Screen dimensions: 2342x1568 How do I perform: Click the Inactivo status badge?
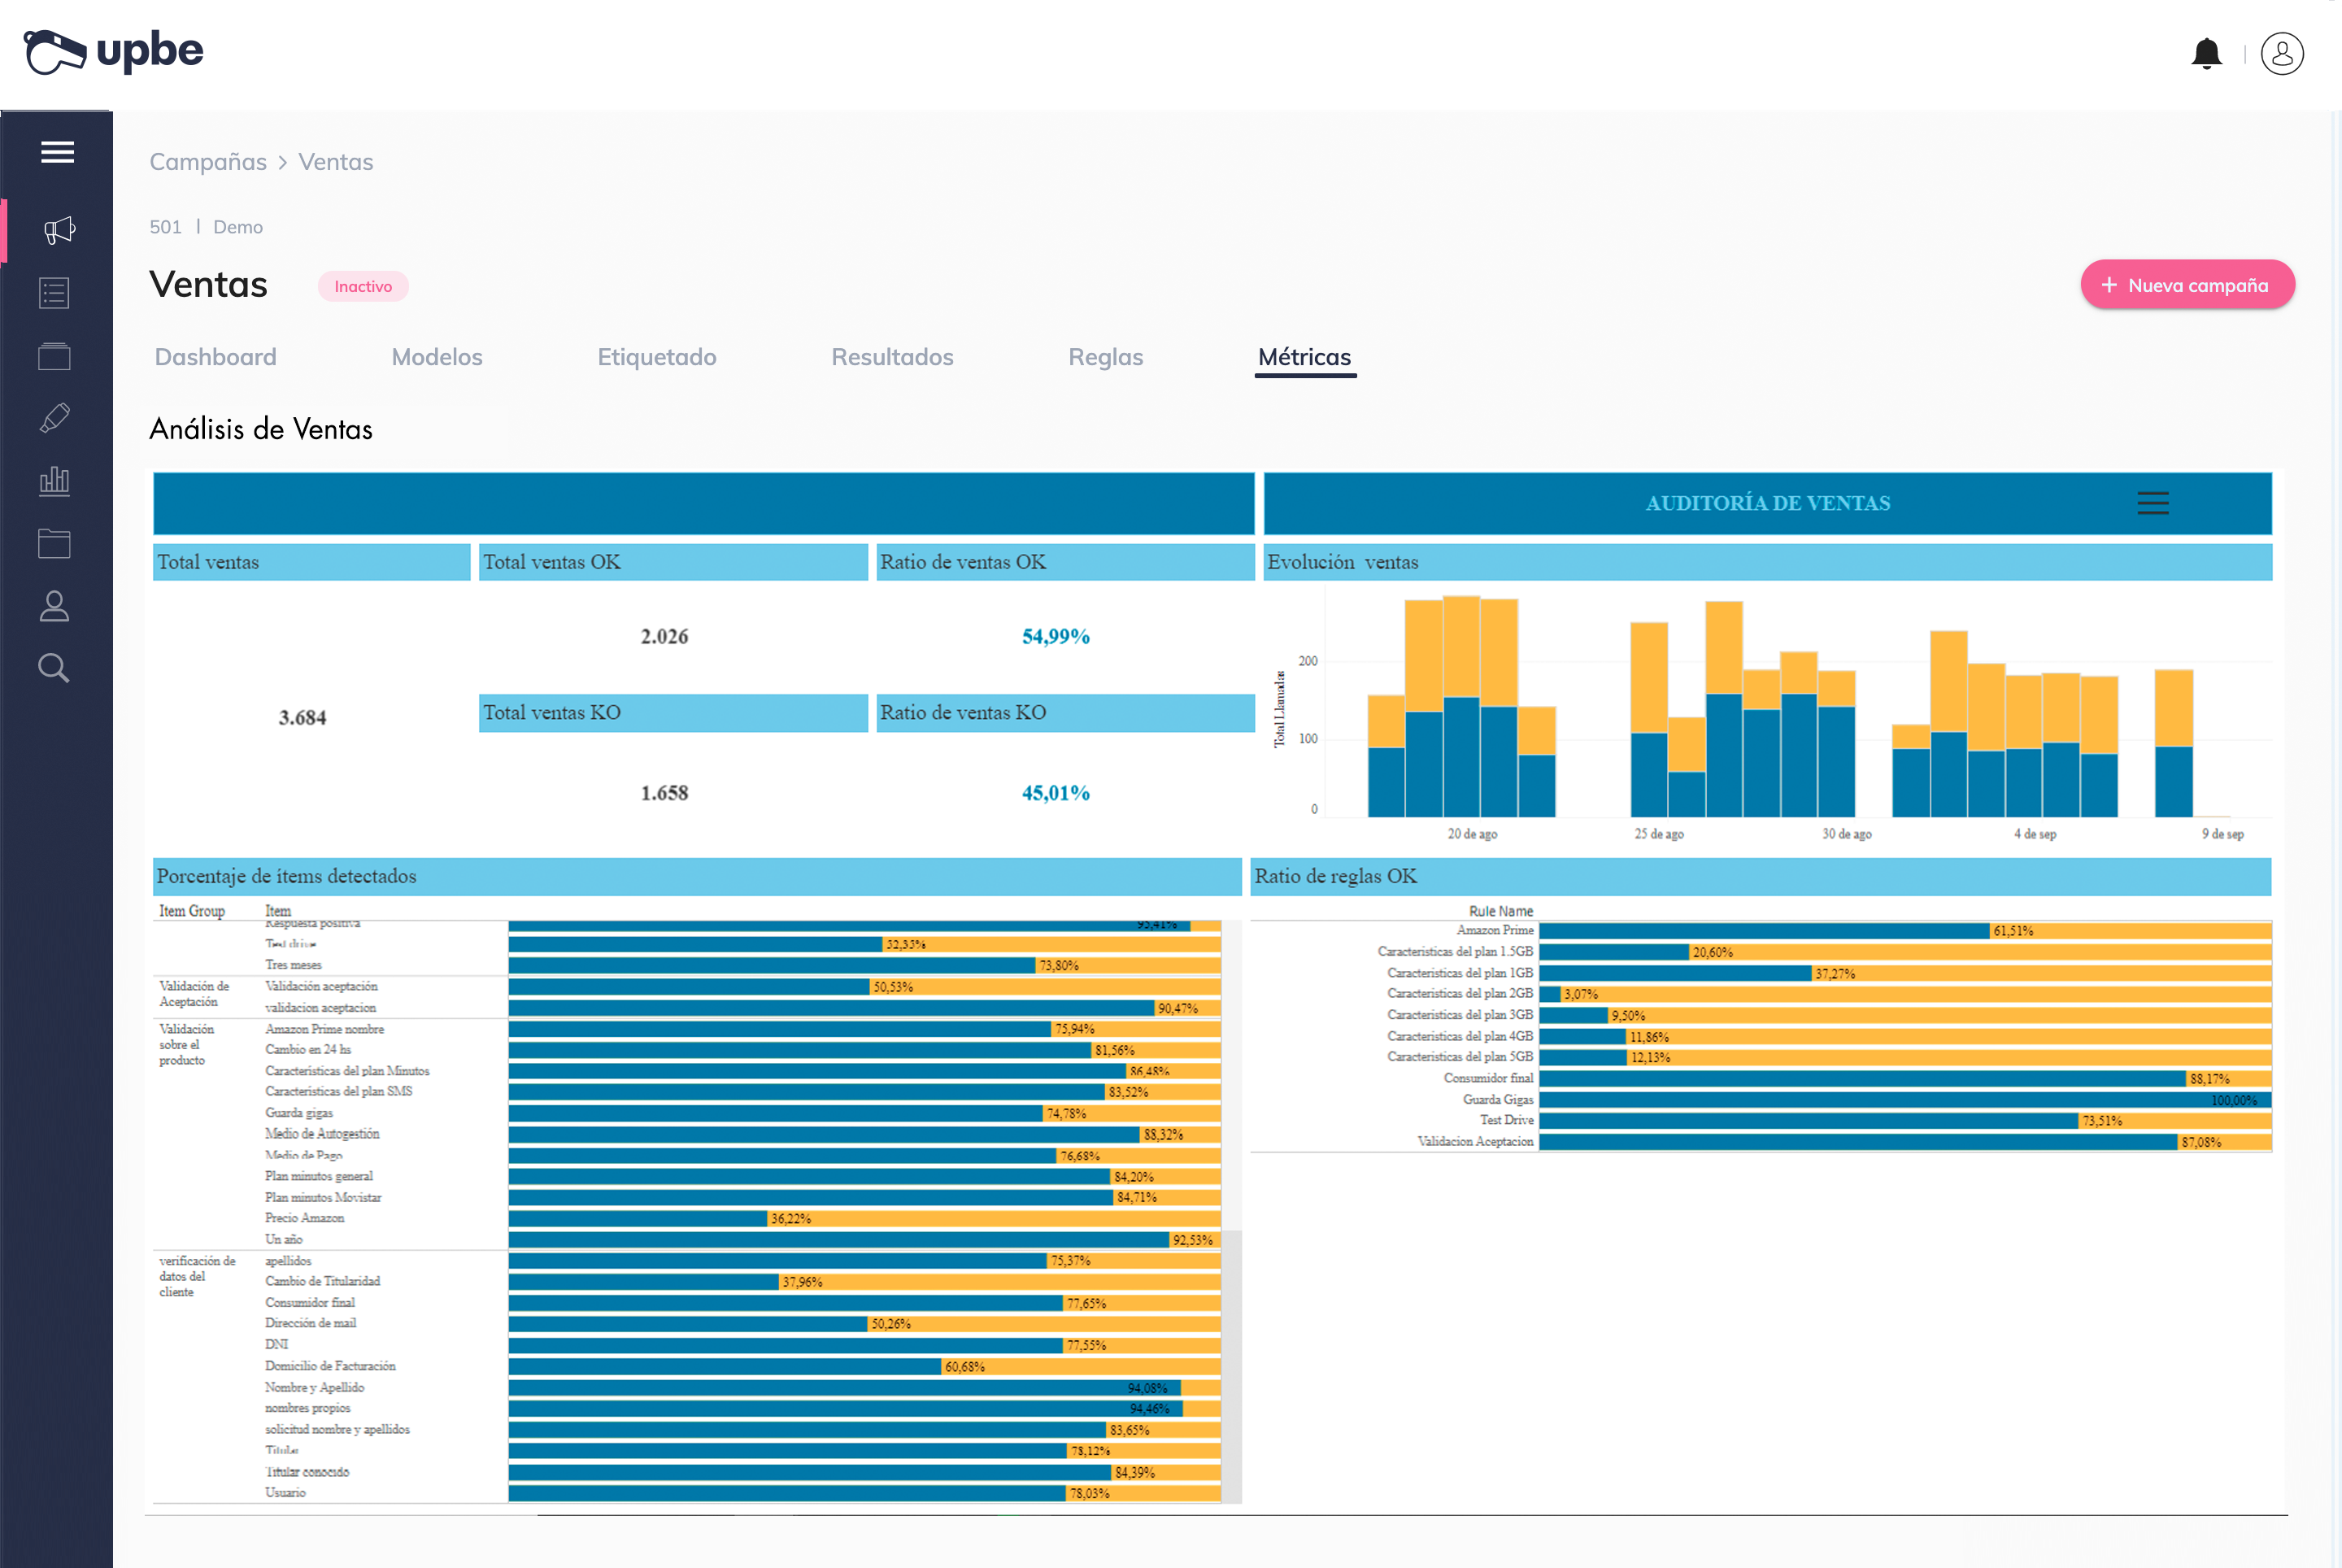coord(363,286)
